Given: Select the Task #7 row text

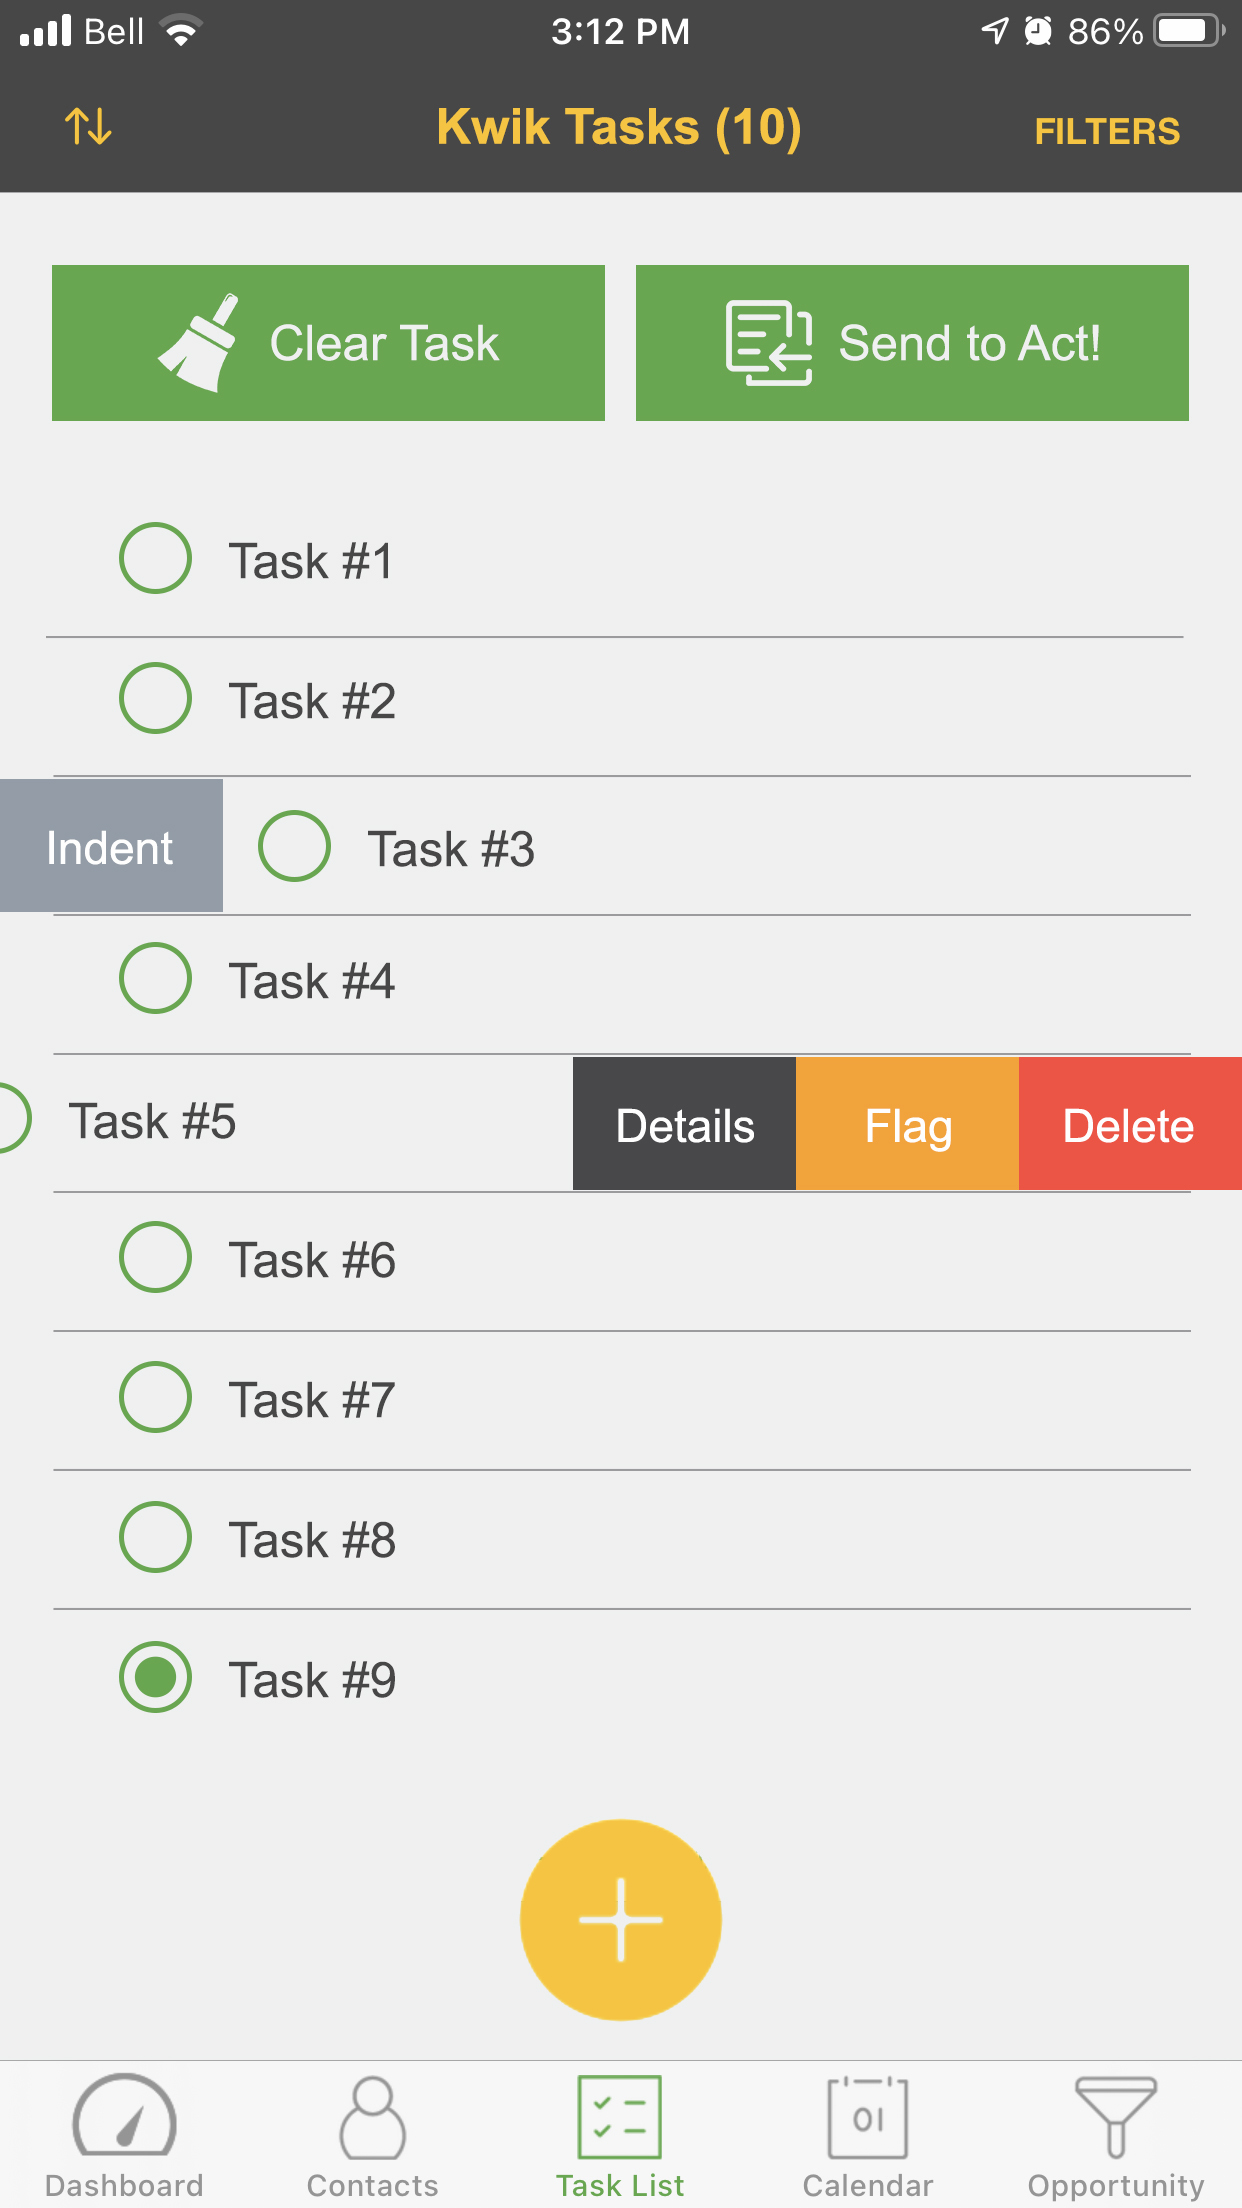Looking at the screenshot, I should (x=312, y=1399).
